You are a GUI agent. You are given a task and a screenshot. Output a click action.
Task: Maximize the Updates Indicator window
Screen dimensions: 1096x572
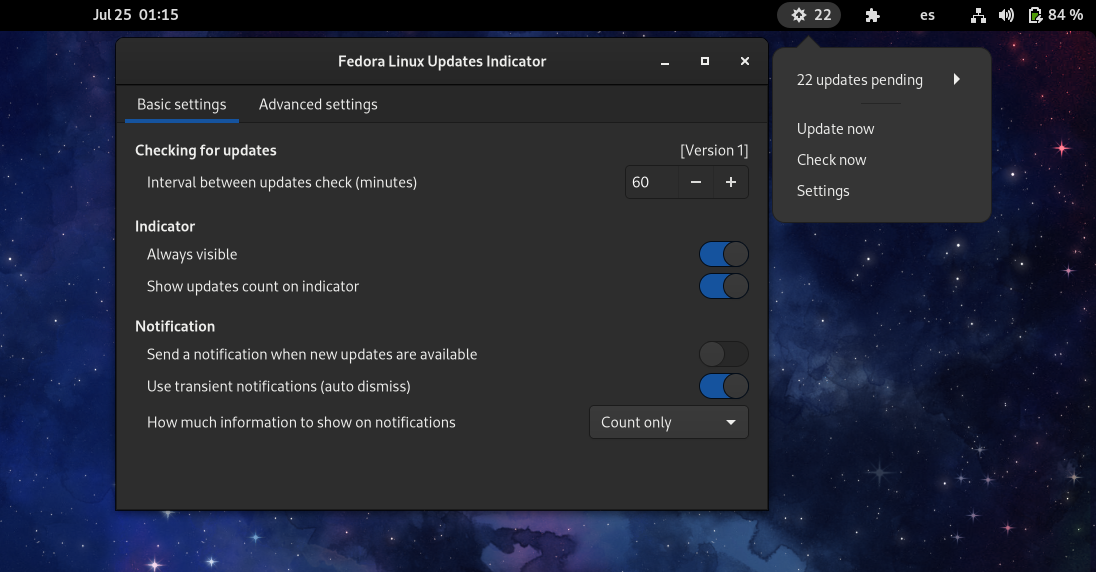click(705, 62)
